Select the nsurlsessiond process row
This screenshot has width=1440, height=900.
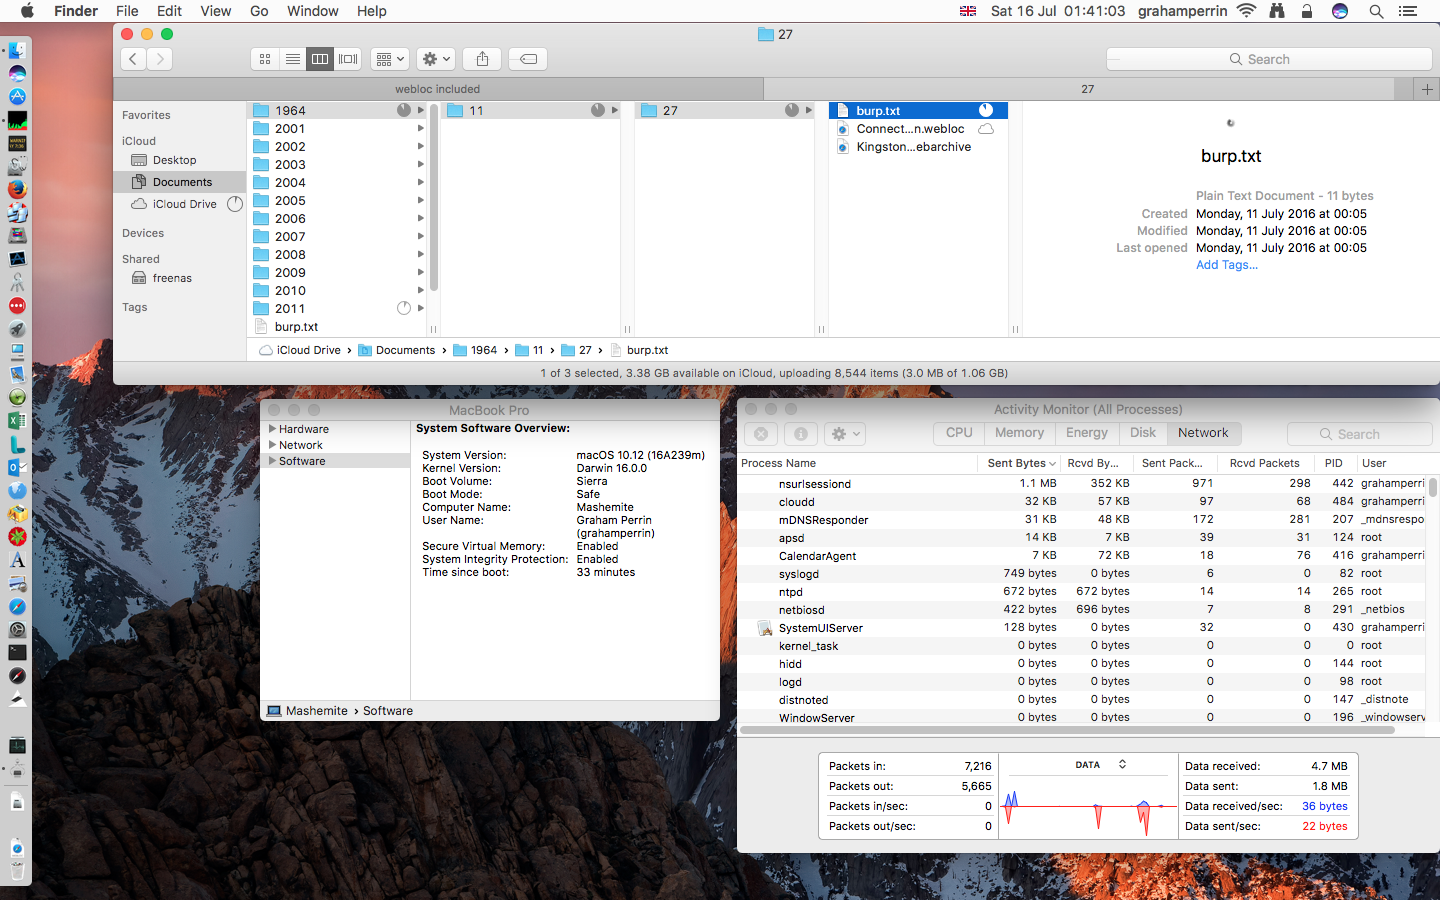pyautogui.click(x=1082, y=484)
